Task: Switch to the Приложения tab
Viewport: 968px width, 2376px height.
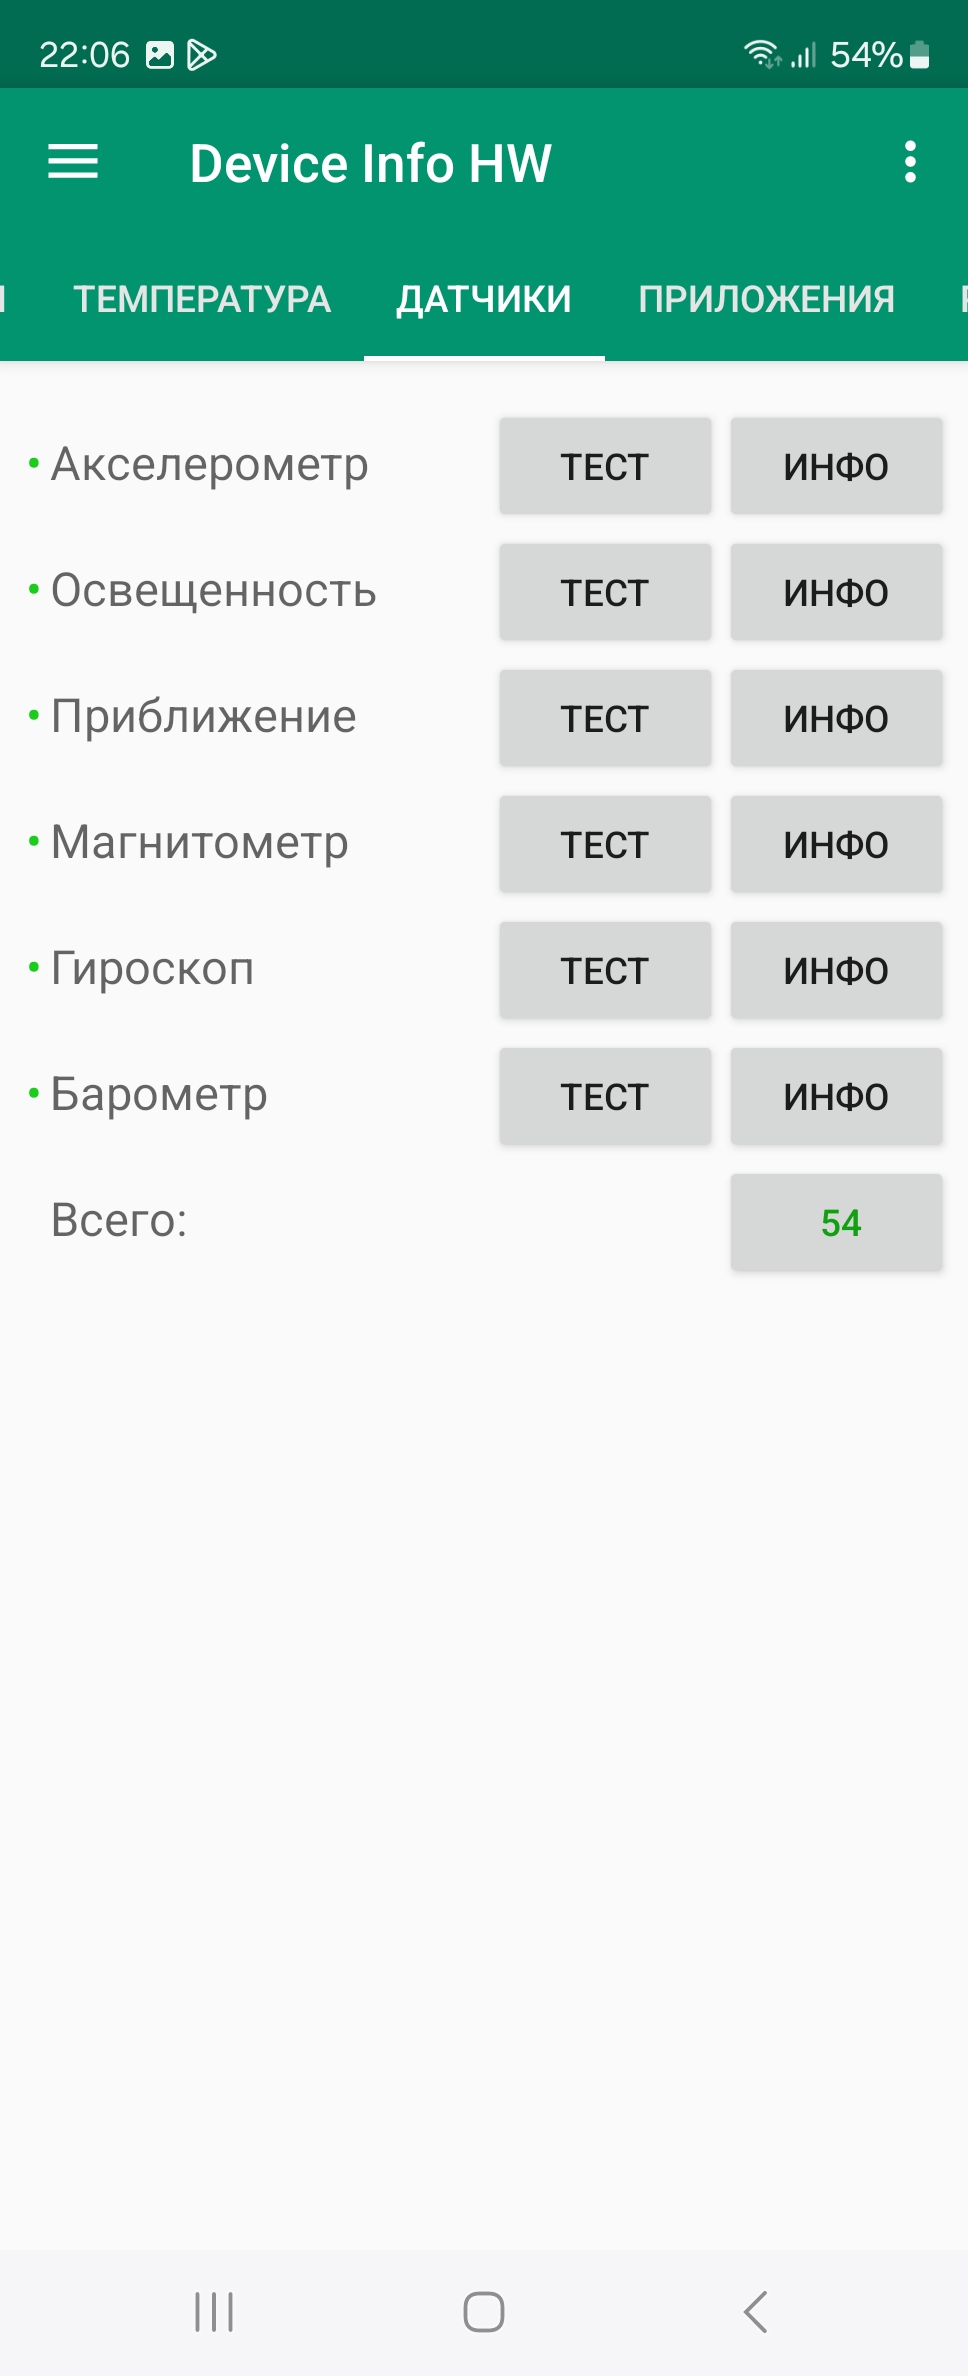Action: pyautogui.click(x=766, y=299)
